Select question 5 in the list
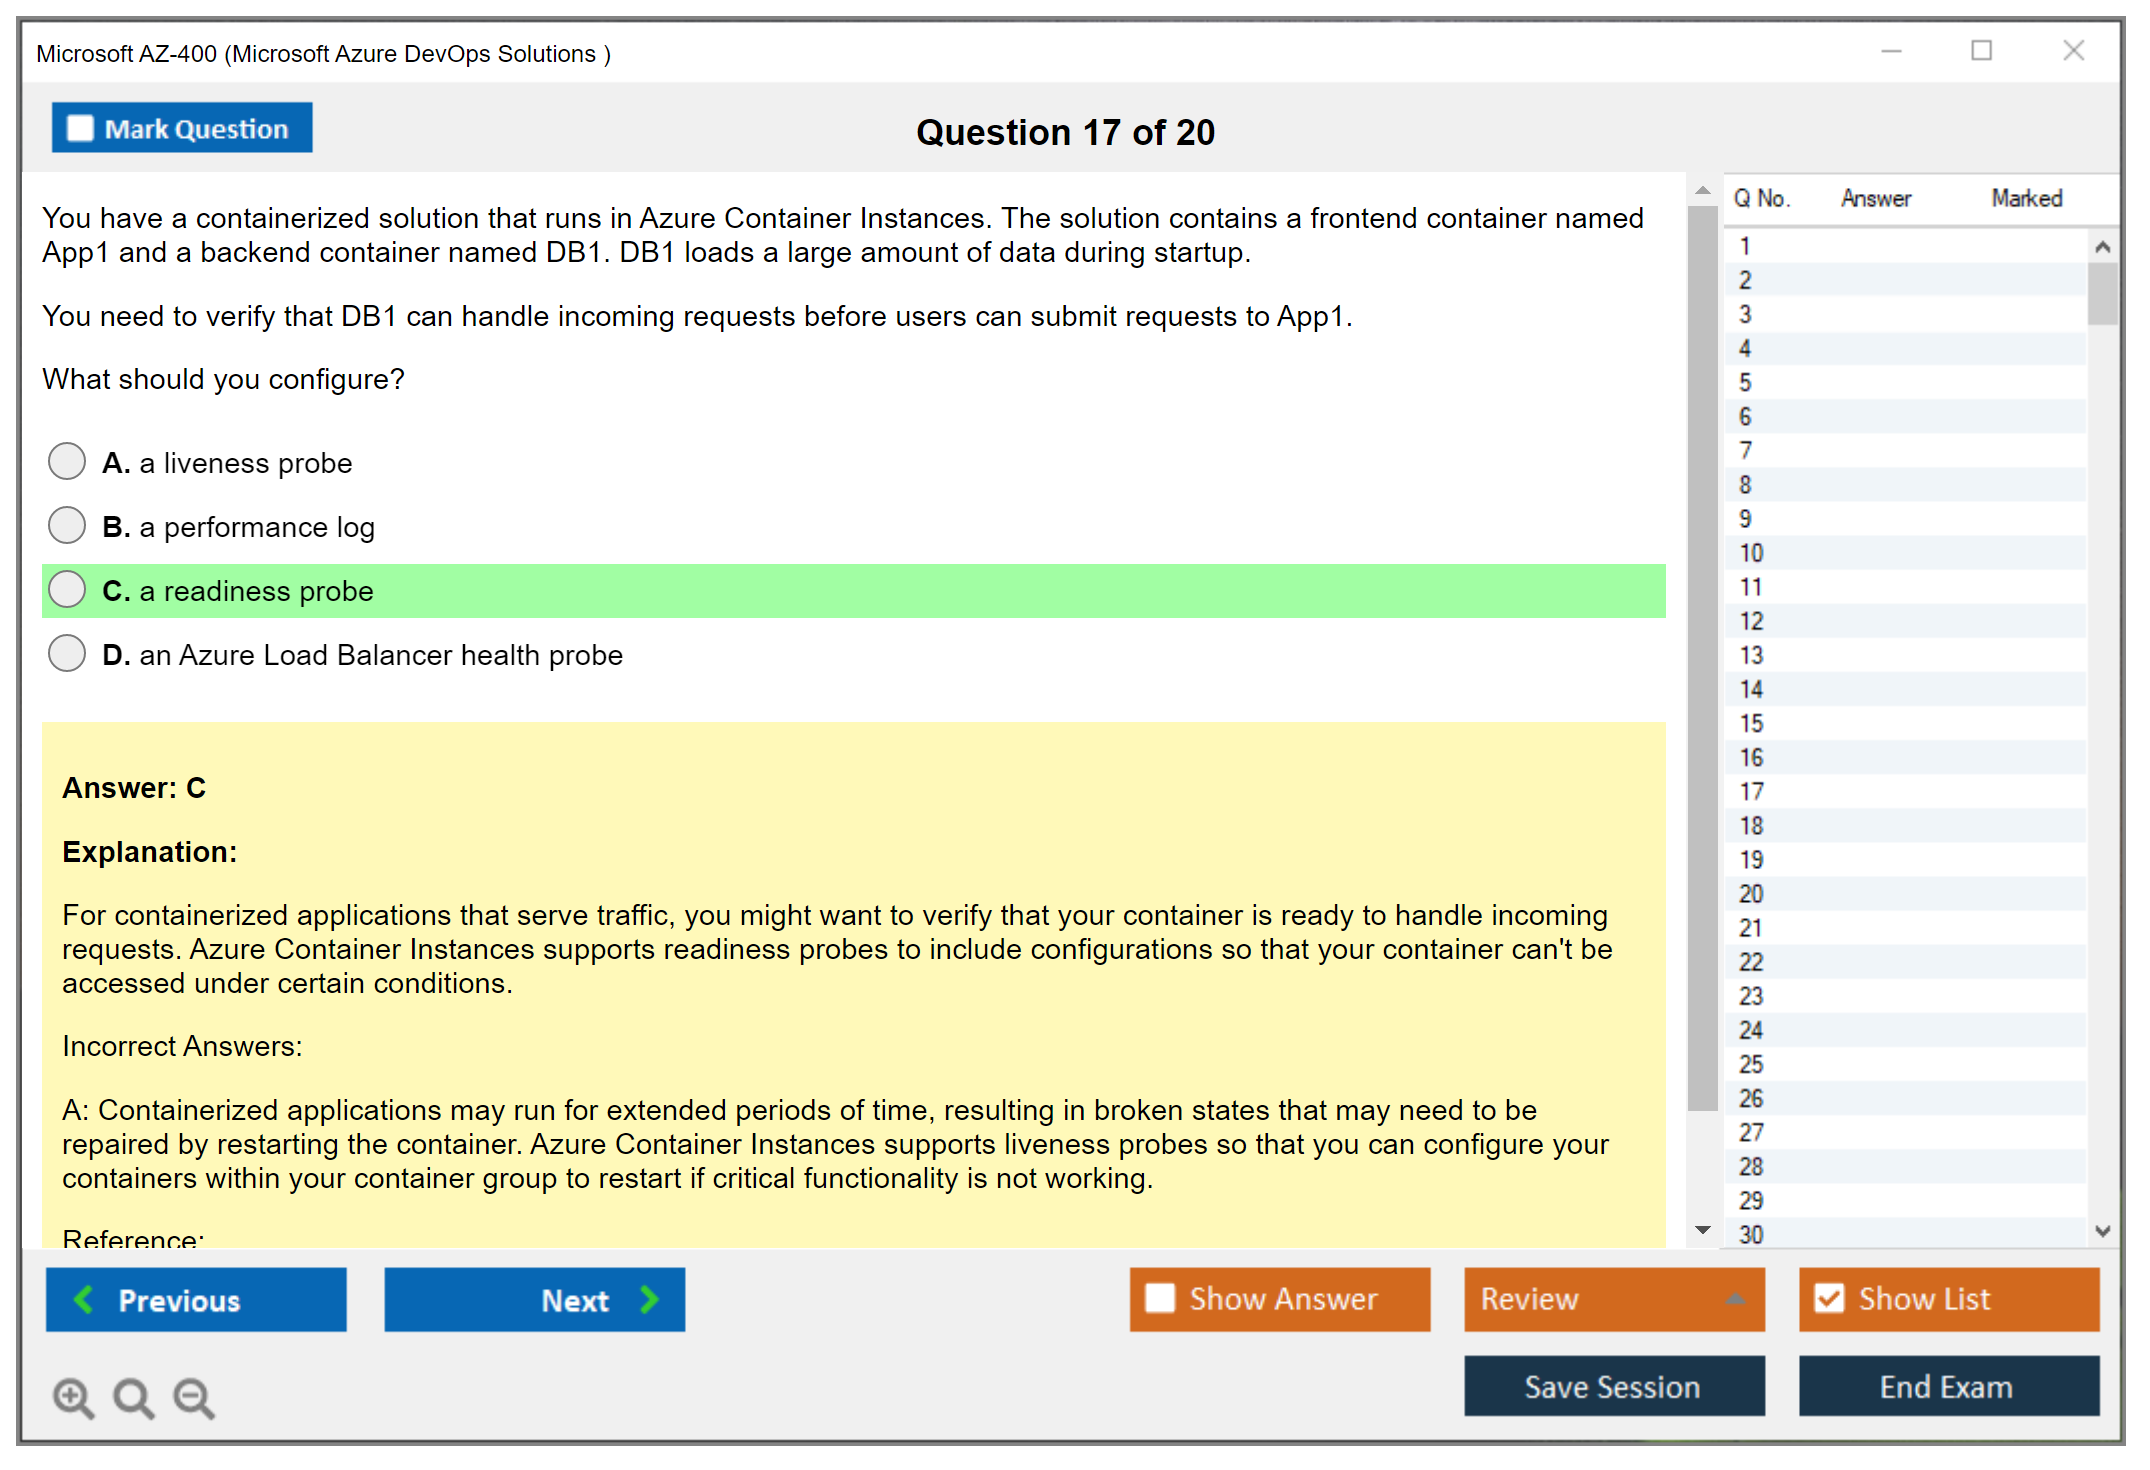This screenshot has width=2150, height=1470. point(1745,382)
